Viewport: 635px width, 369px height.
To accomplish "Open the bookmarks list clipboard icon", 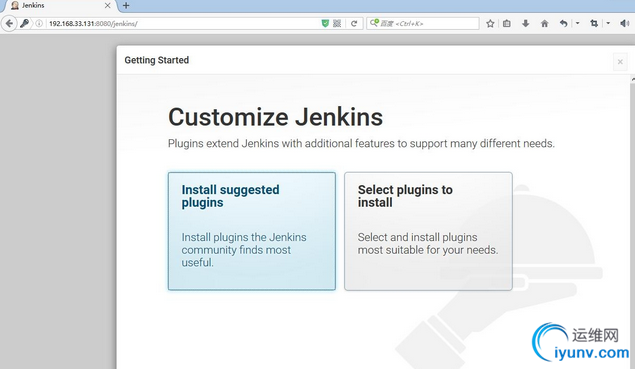I will 507,23.
